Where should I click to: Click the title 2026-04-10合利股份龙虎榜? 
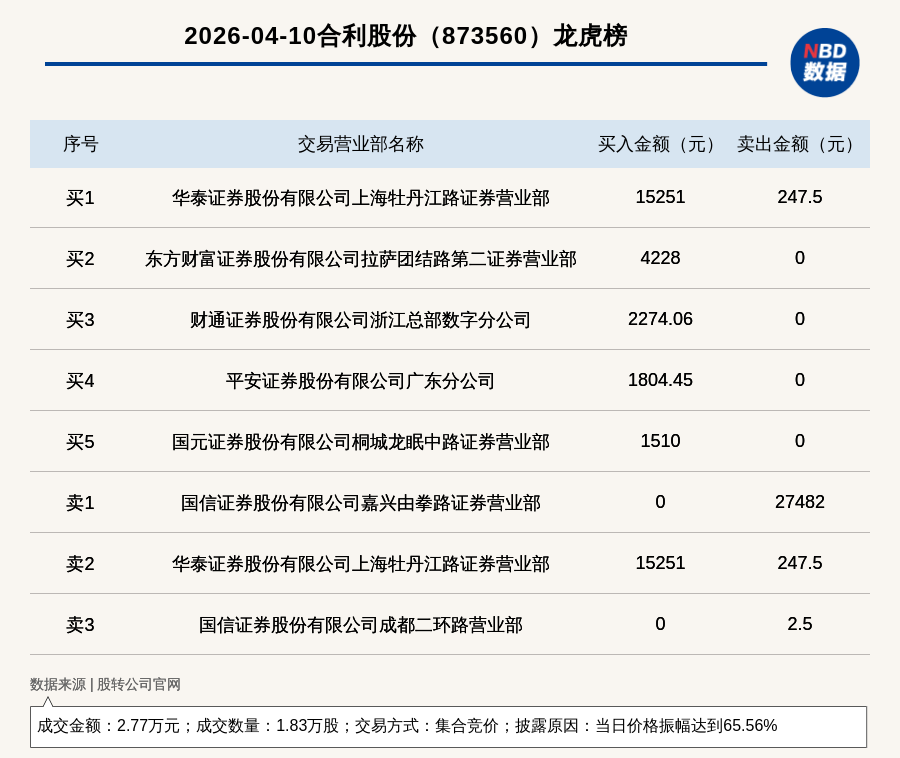click(x=405, y=36)
